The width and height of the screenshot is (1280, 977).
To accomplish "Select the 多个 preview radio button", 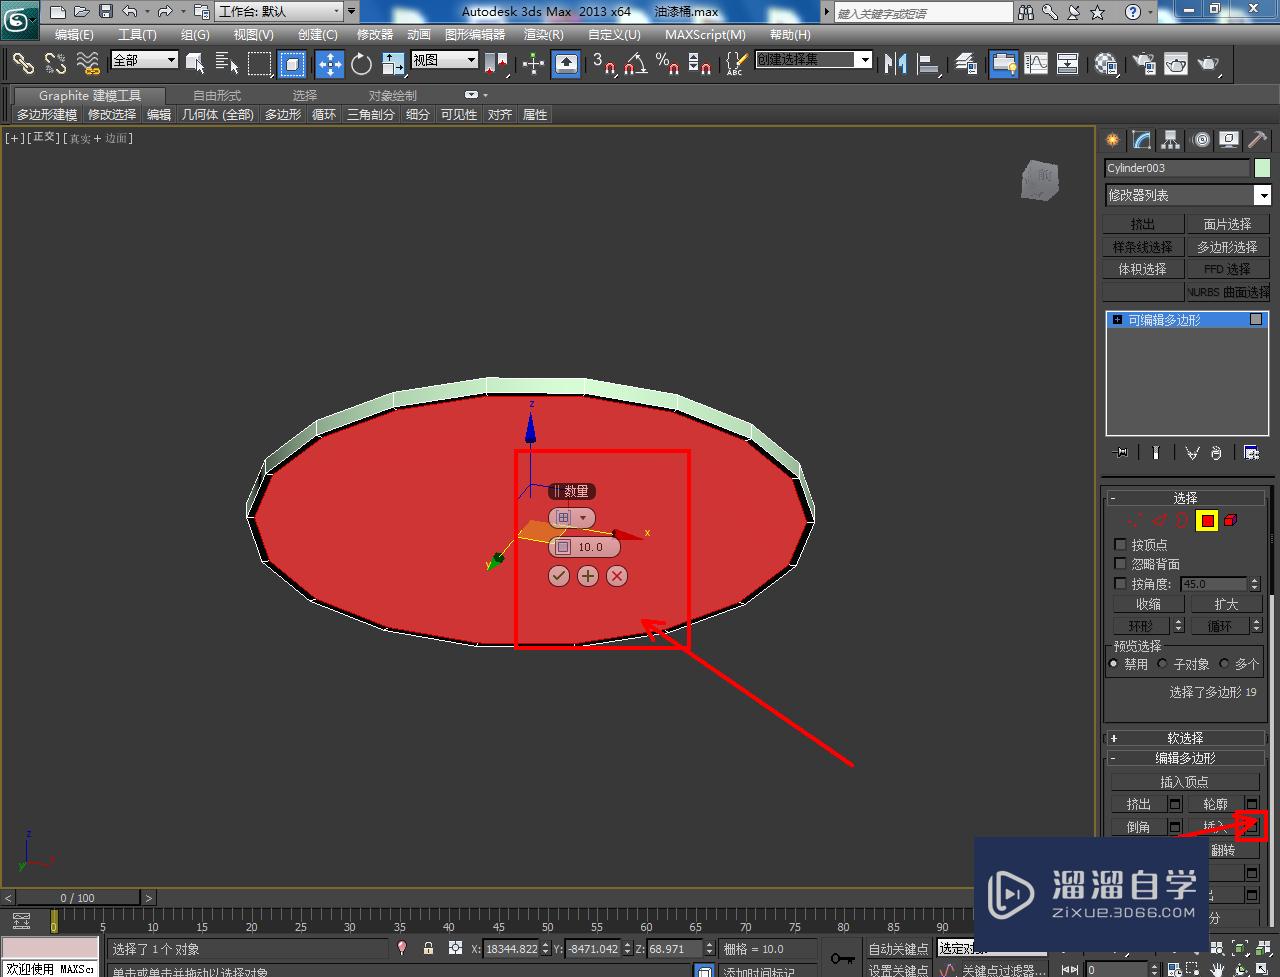I will pos(1224,664).
